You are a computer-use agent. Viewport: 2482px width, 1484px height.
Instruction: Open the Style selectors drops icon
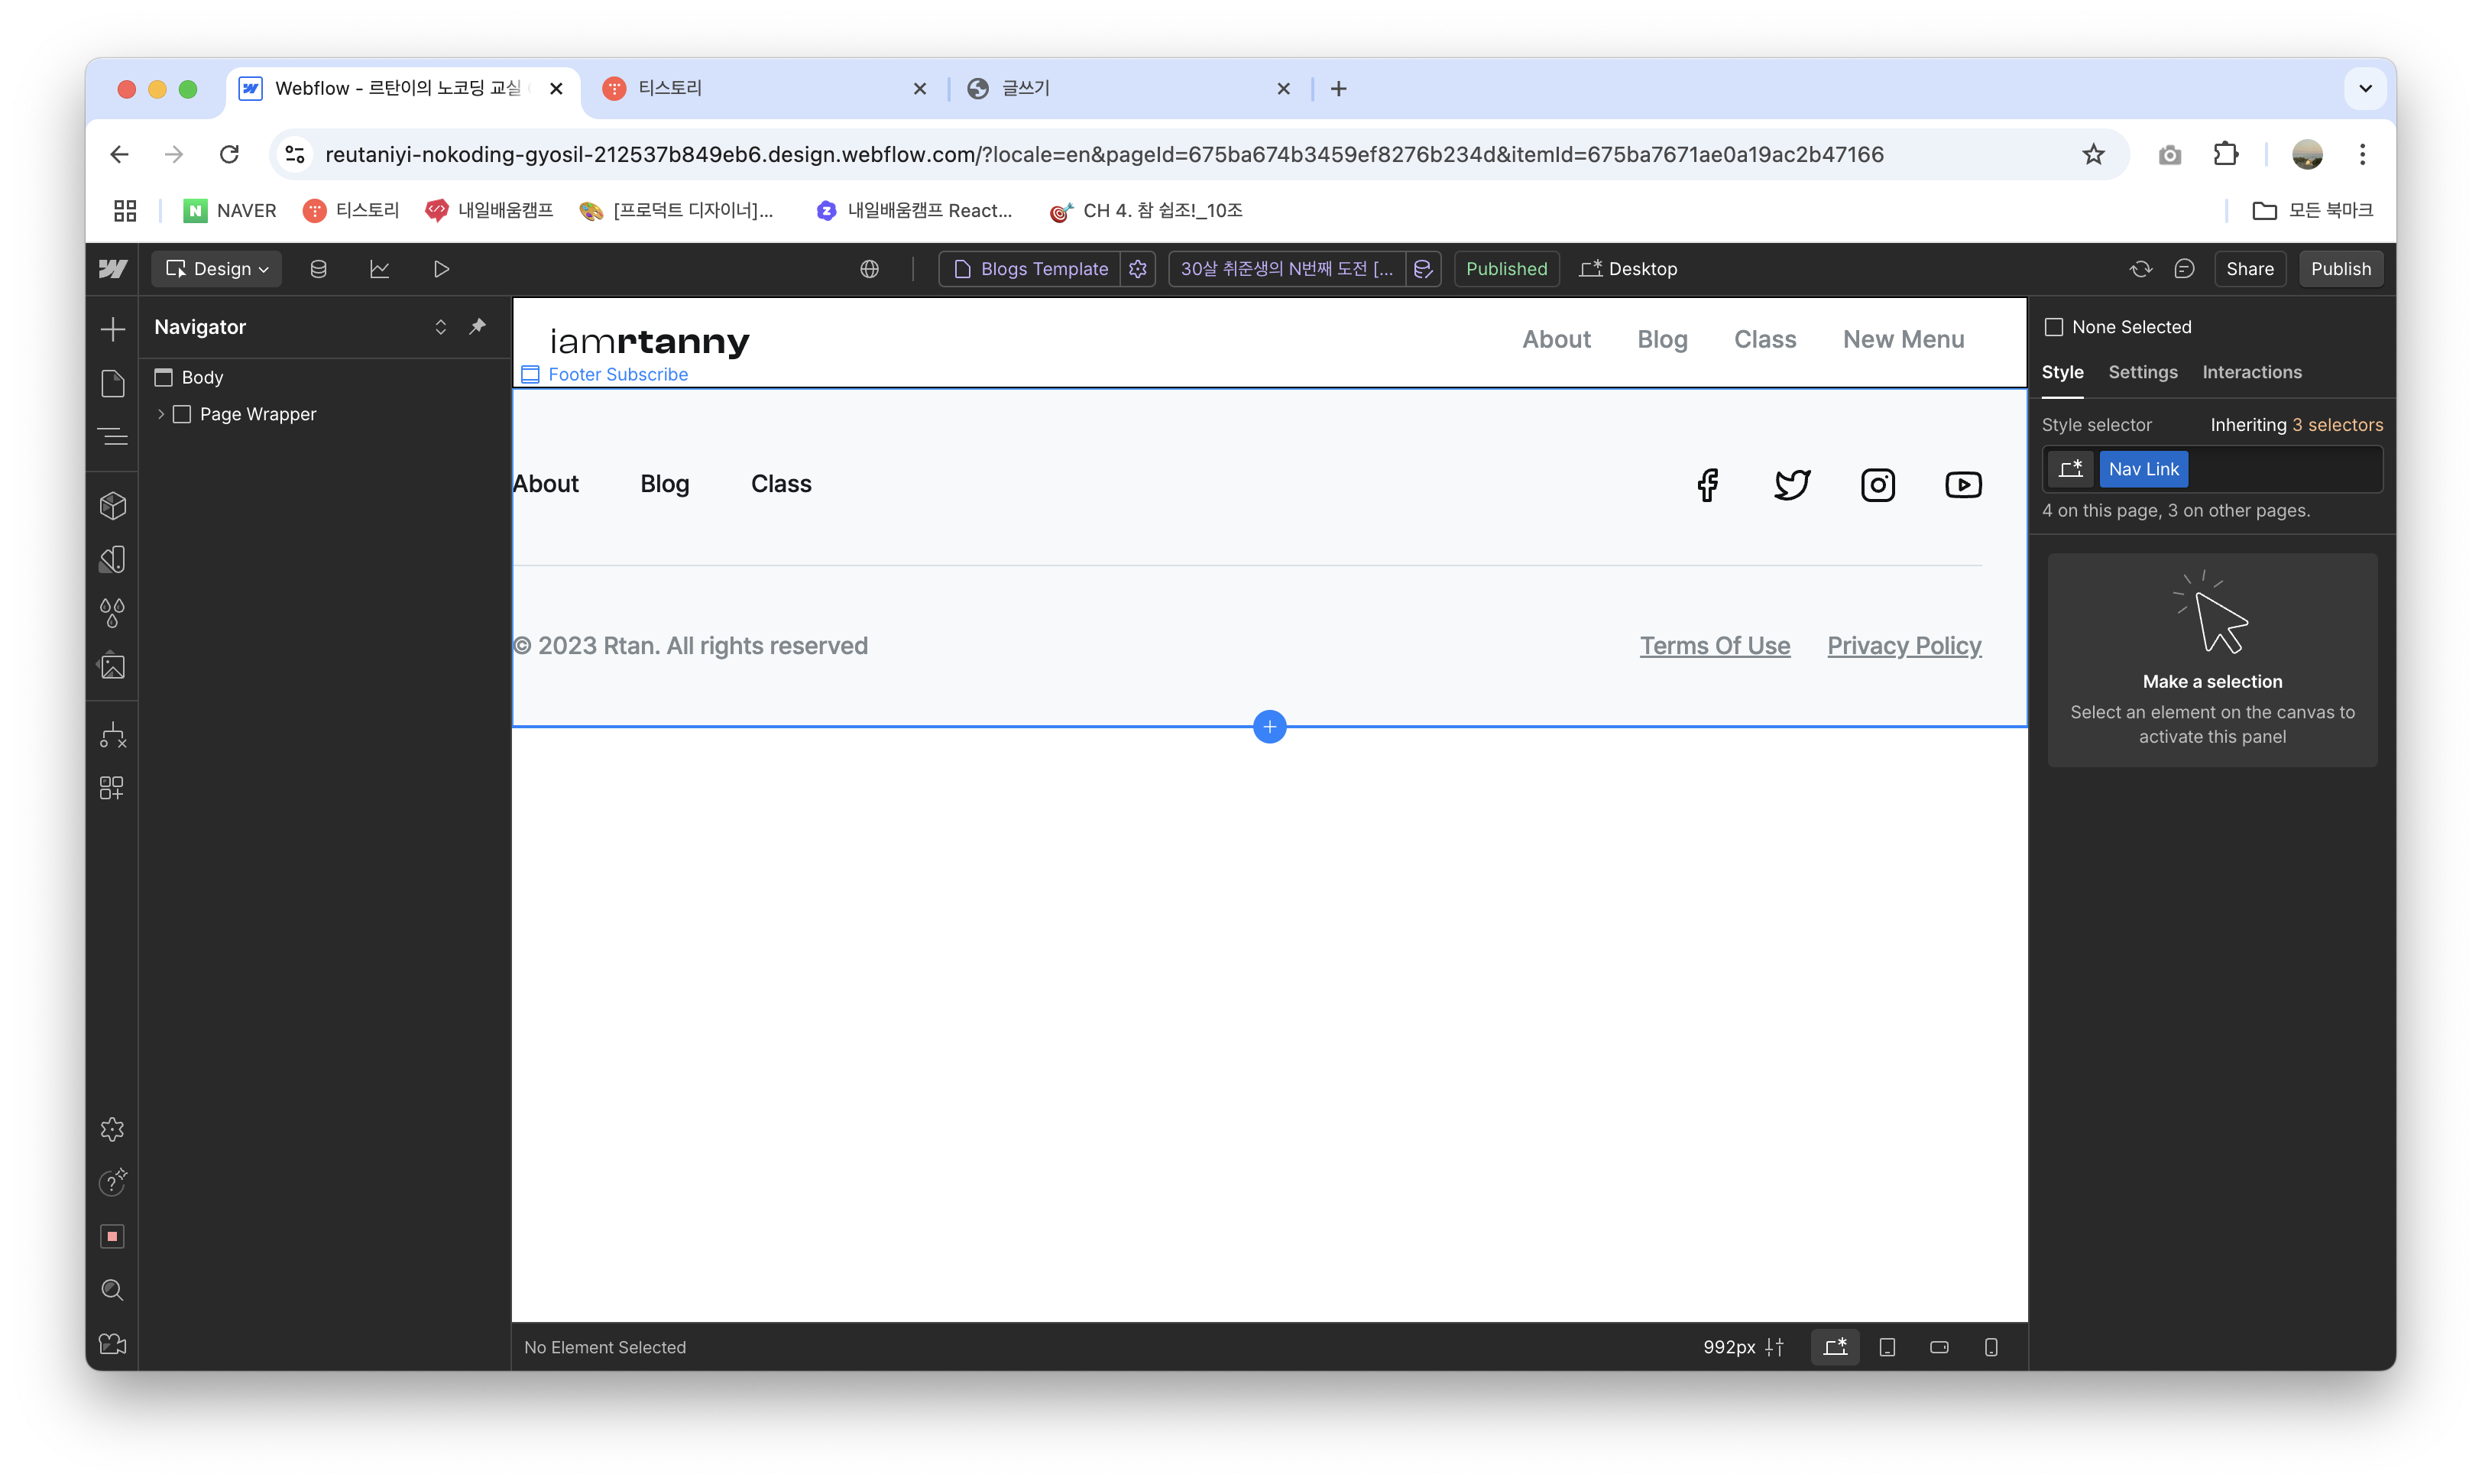click(113, 613)
